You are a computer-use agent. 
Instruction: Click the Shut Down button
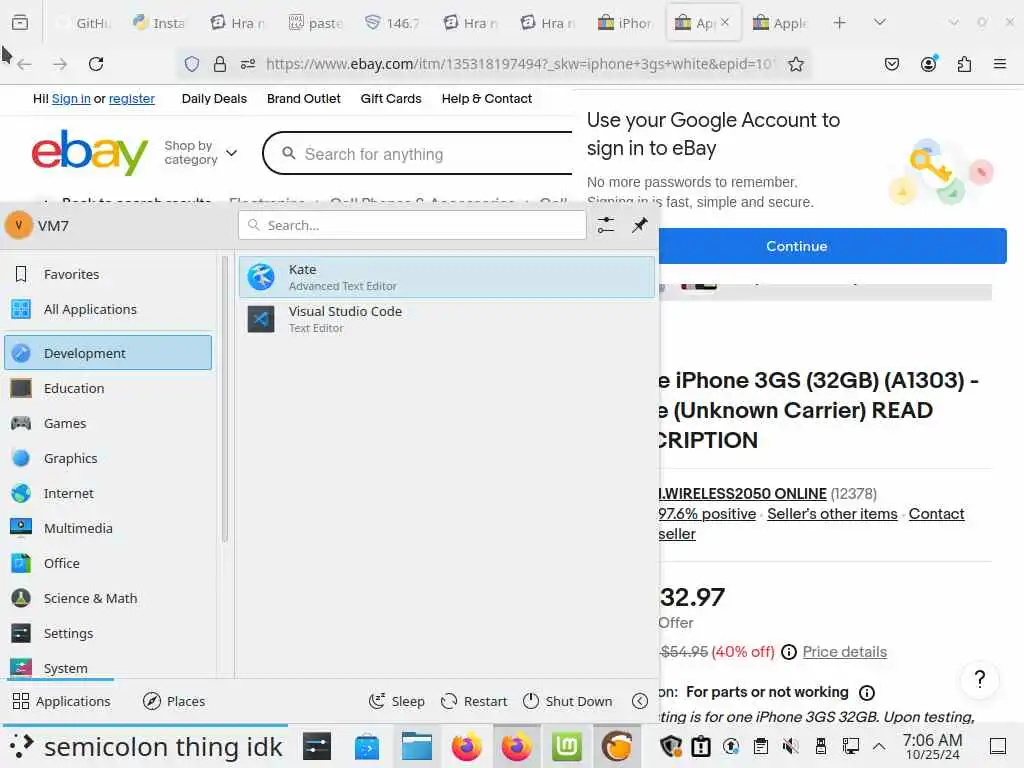(x=568, y=701)
